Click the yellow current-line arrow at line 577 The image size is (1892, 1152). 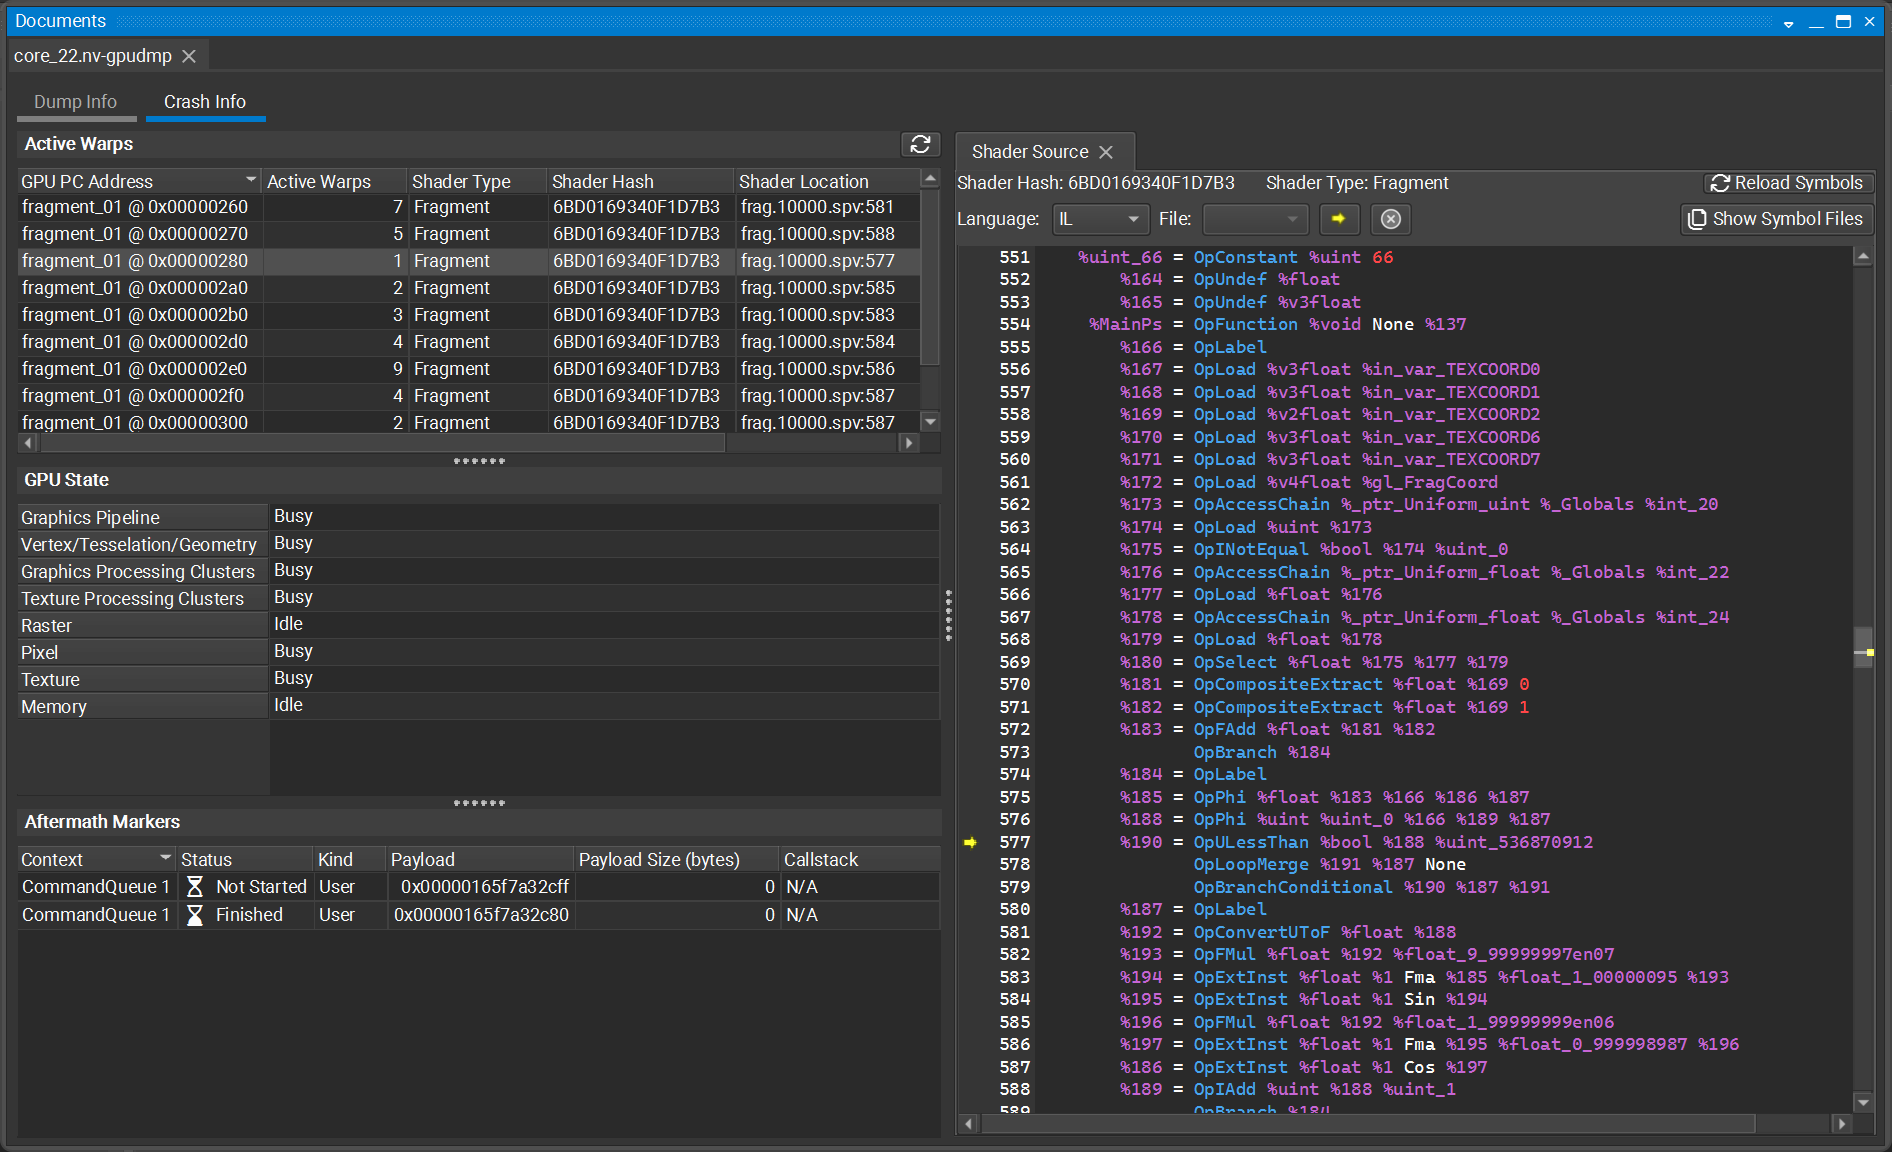pyautogui.click(x=970, y=842)
